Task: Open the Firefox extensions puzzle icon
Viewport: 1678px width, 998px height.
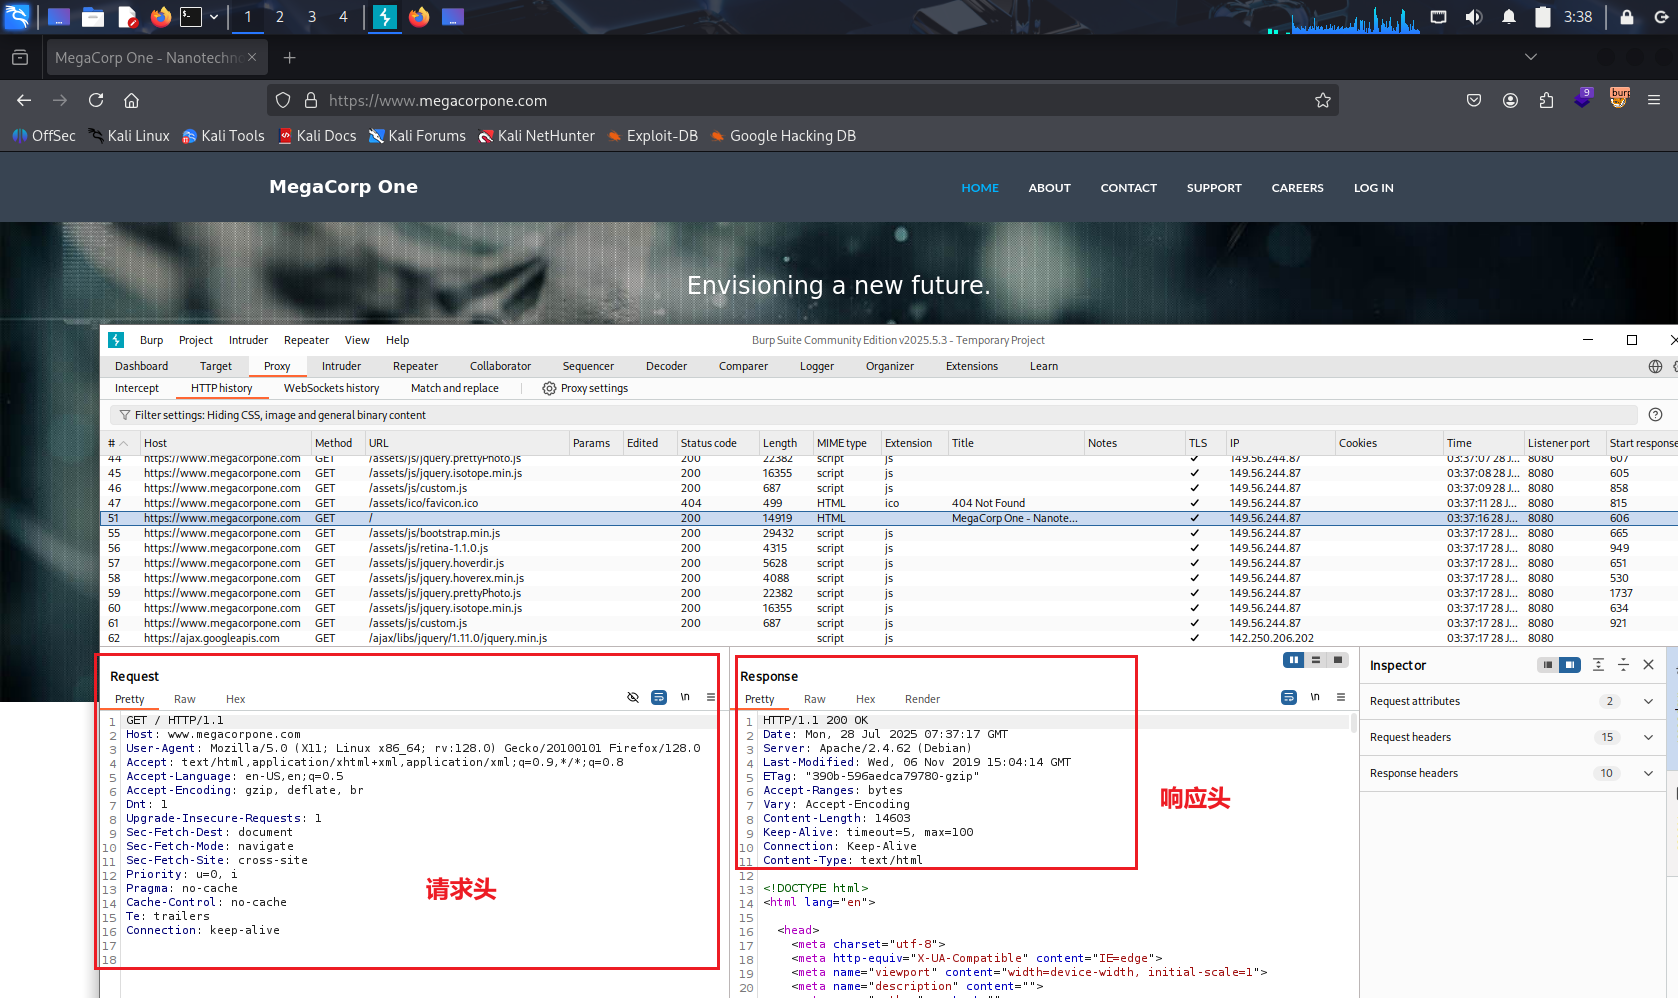Action: coord(1546,100)
